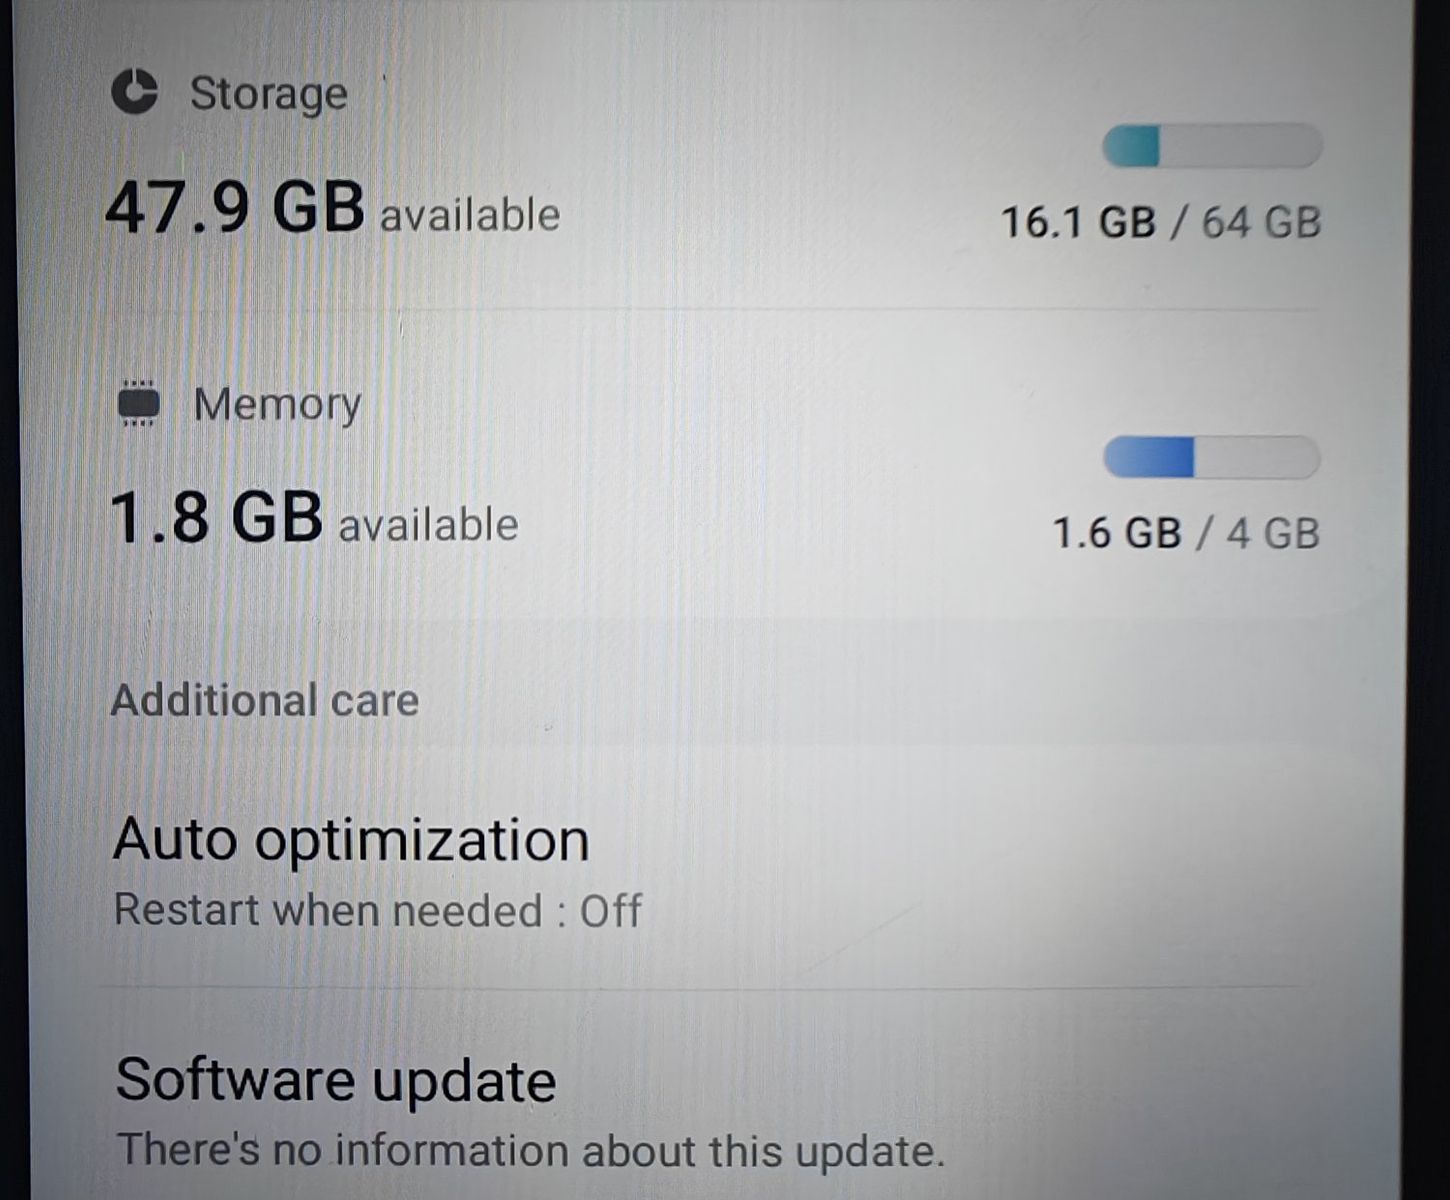Tap the Storage pie chart icon
The width and height of the screenshot is (1450, 1200).
(x=134, y=92)
